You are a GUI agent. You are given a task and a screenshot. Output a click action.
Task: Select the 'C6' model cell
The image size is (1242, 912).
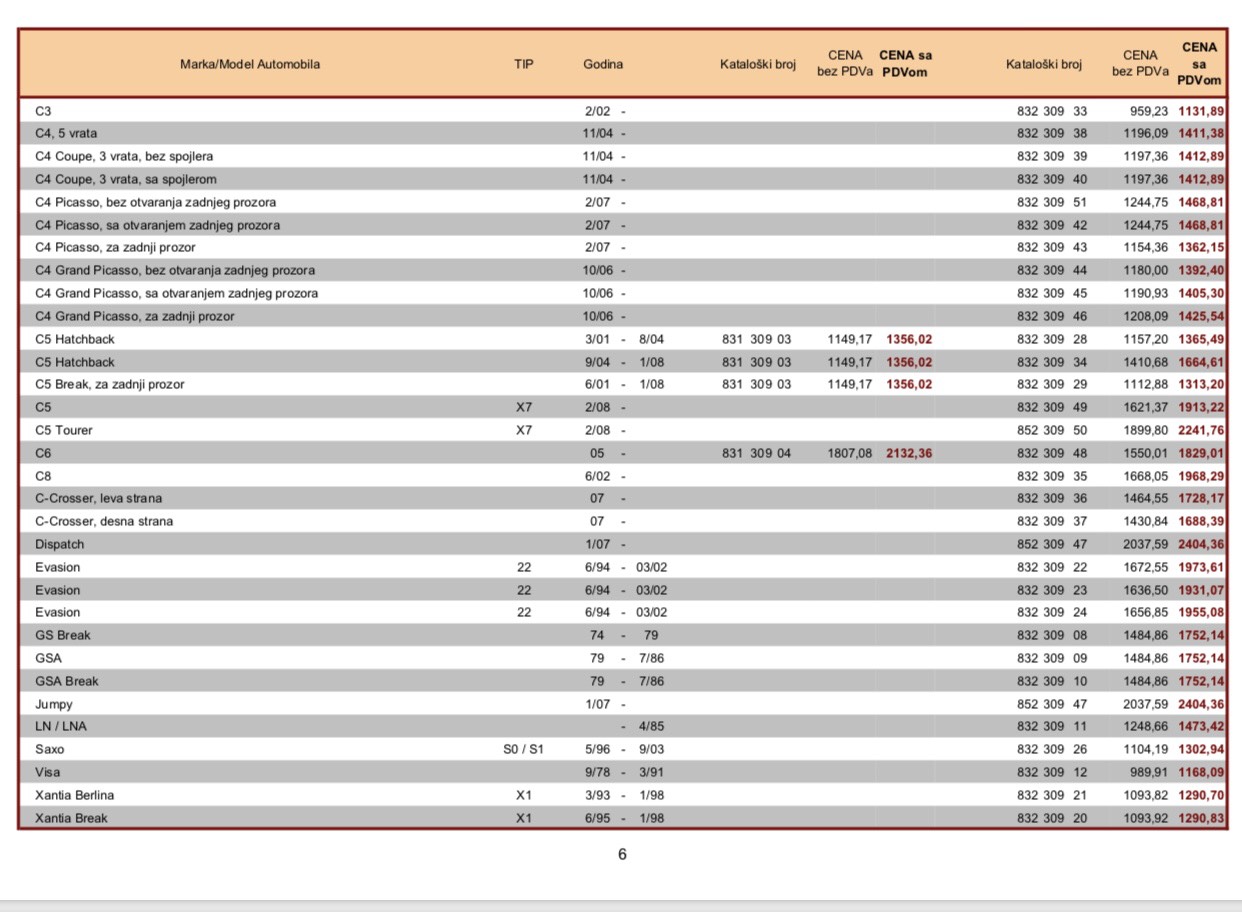(x=43, y=453)
